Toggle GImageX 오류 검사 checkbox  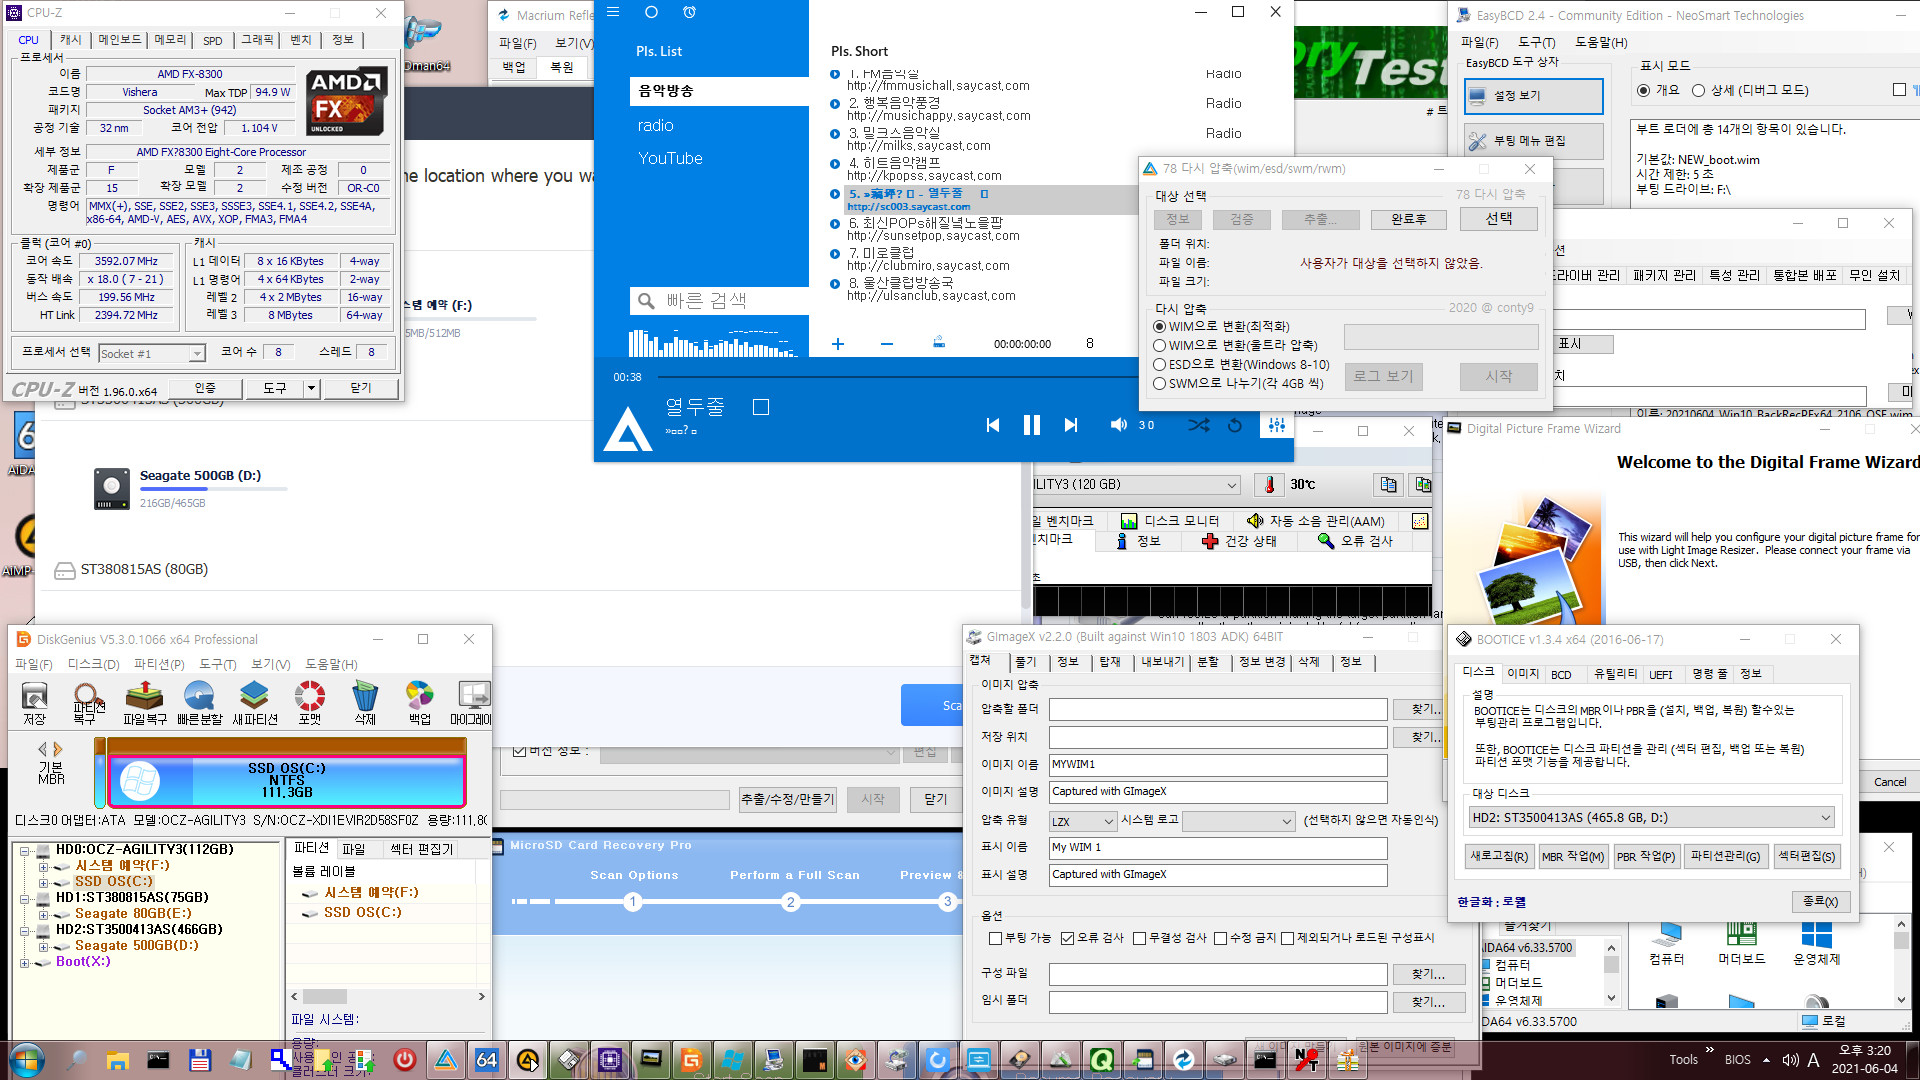(x=1093, y=938)
